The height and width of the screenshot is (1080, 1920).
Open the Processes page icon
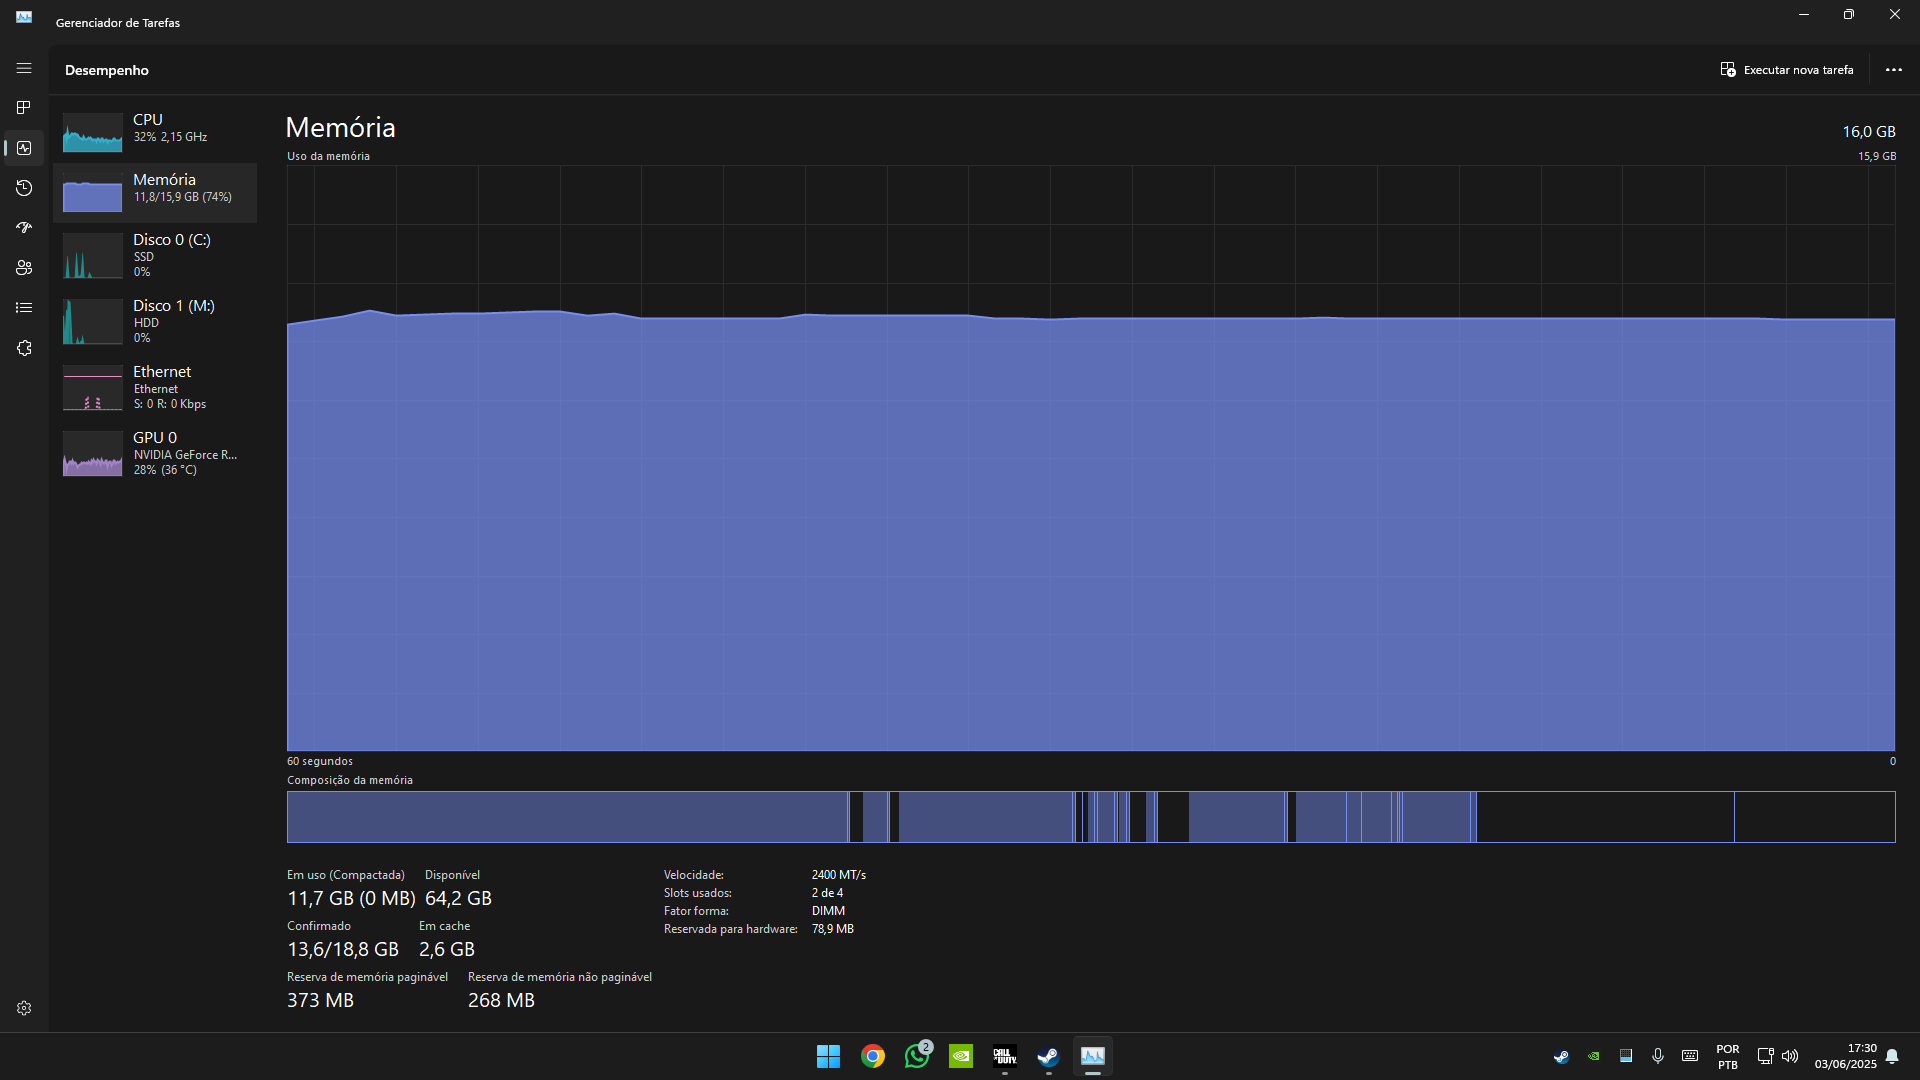[x=24, y=108]
